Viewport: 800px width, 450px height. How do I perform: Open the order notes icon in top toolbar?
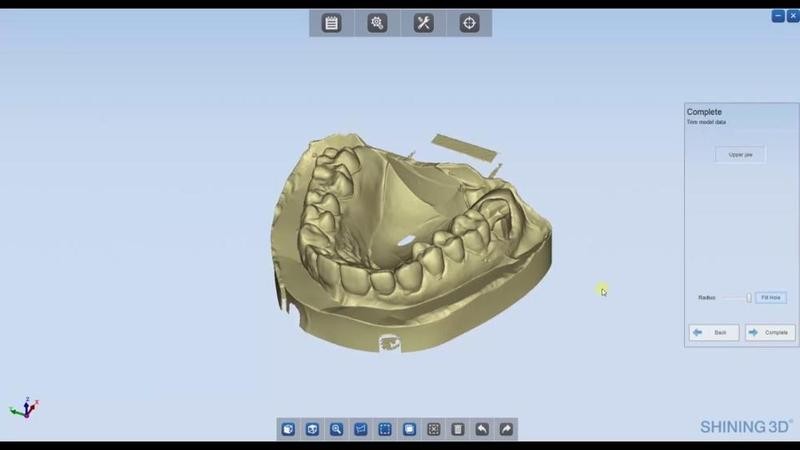(332, 23)
